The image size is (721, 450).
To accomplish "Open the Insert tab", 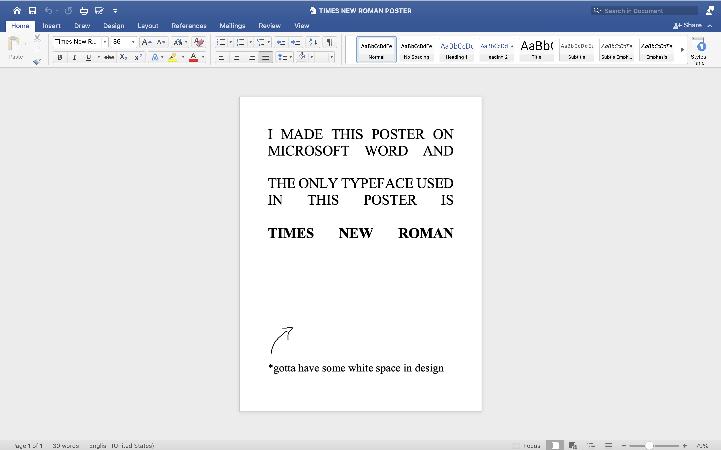I will [x=52, y=26].
